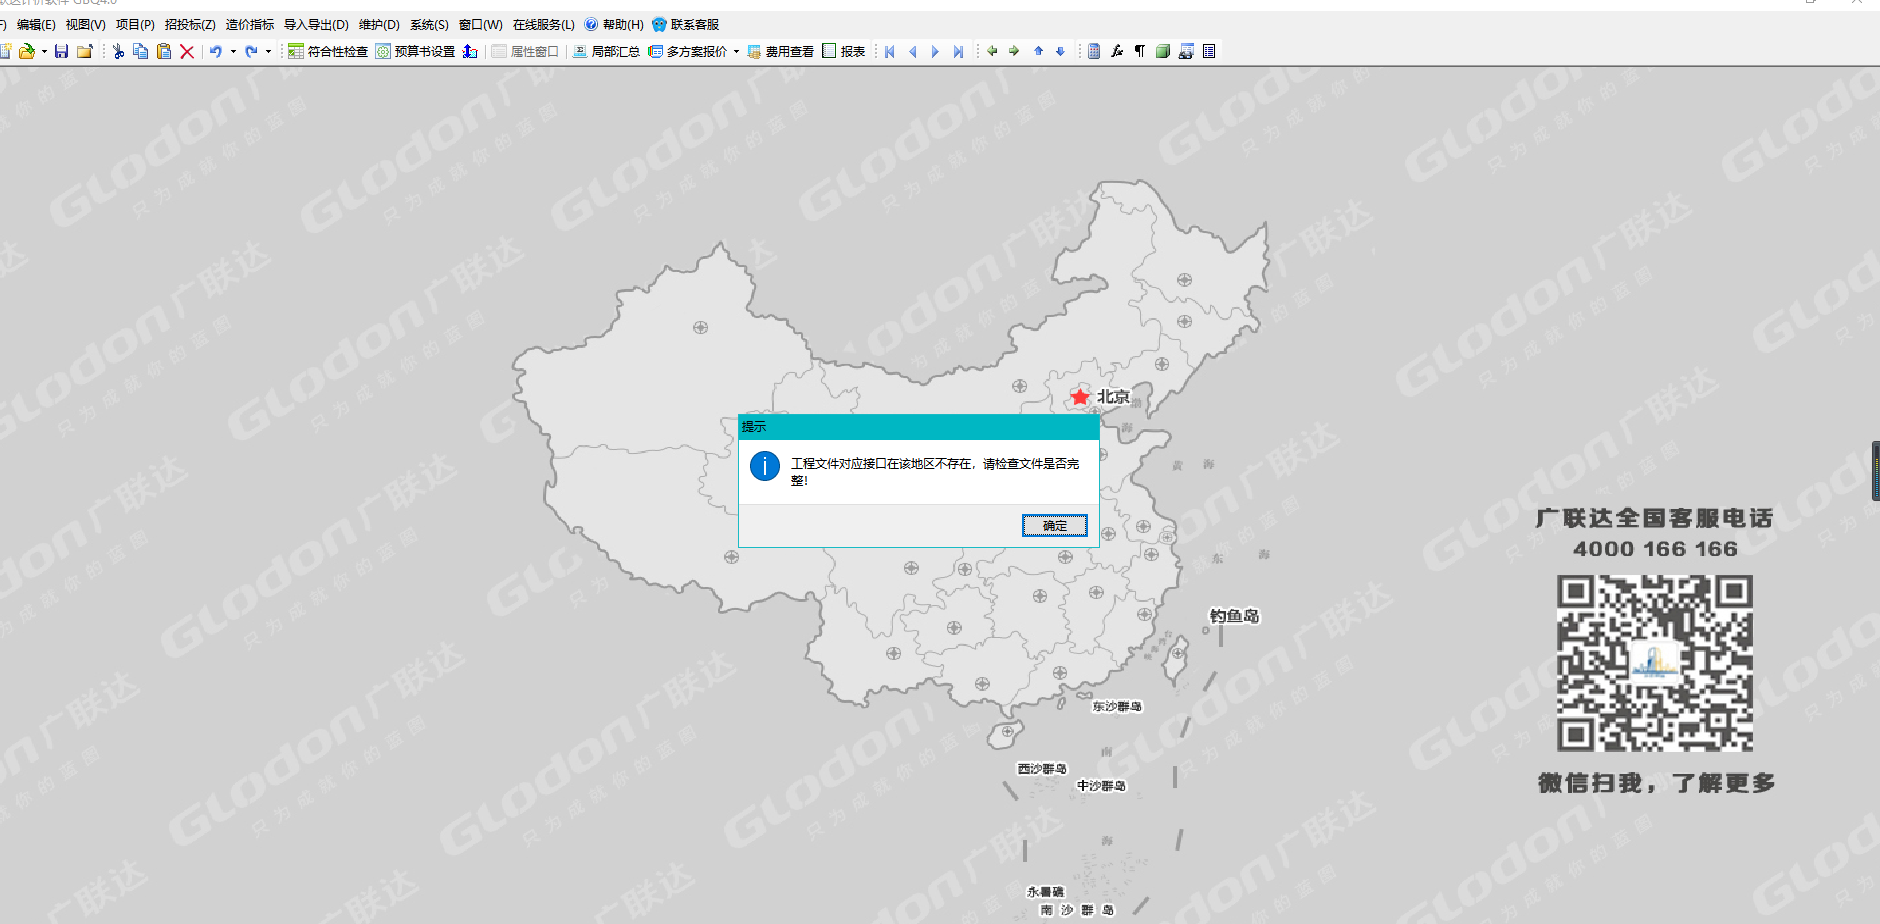Open the 编辑(E) menu
The height and width of the screenshot is (924, 1880).
click(36, 24)
